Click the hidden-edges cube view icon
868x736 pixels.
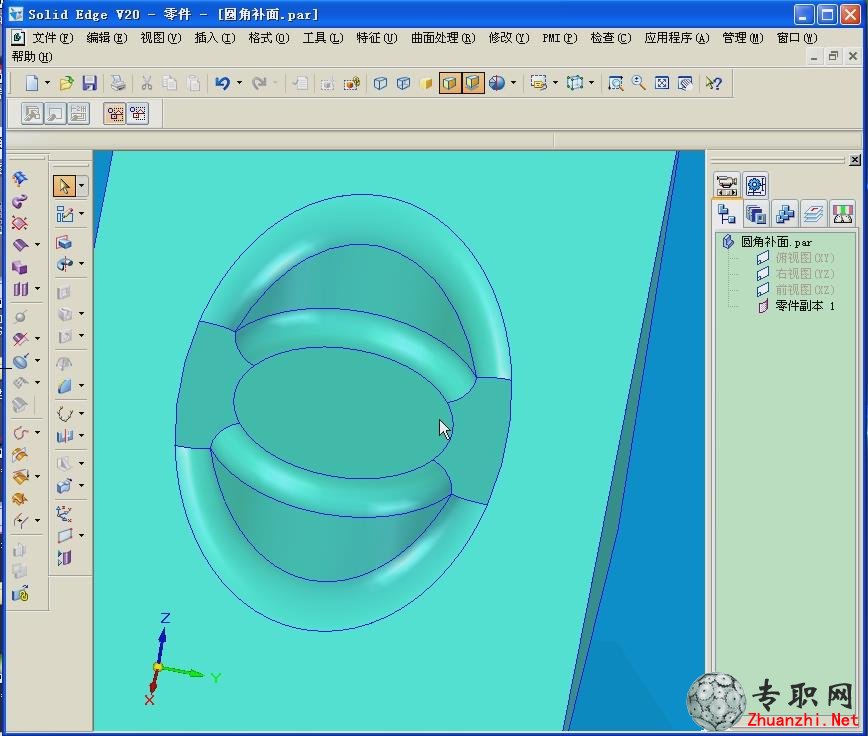(404, 83)
